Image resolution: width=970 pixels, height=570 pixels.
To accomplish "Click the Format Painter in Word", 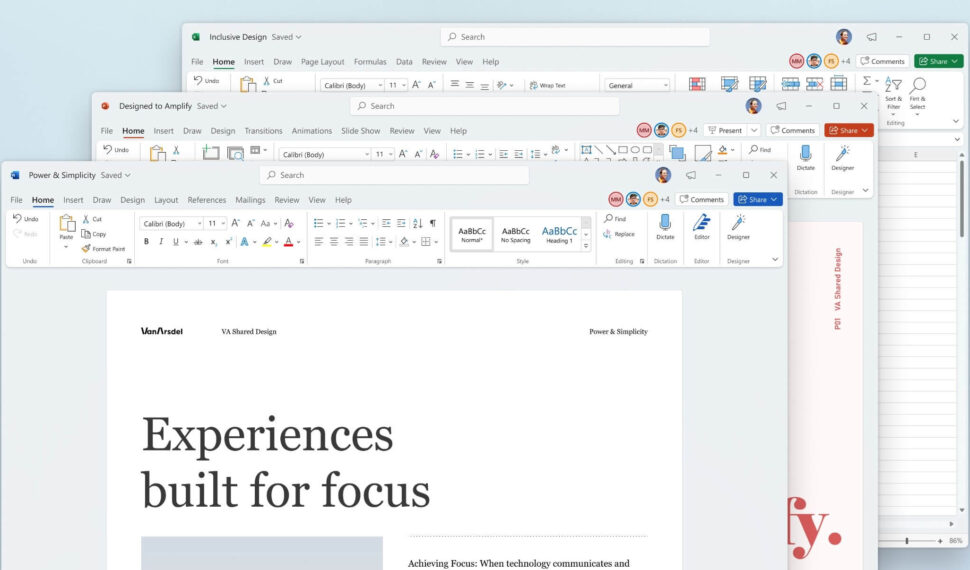I will pyautogui.click(x=103, y=248).
